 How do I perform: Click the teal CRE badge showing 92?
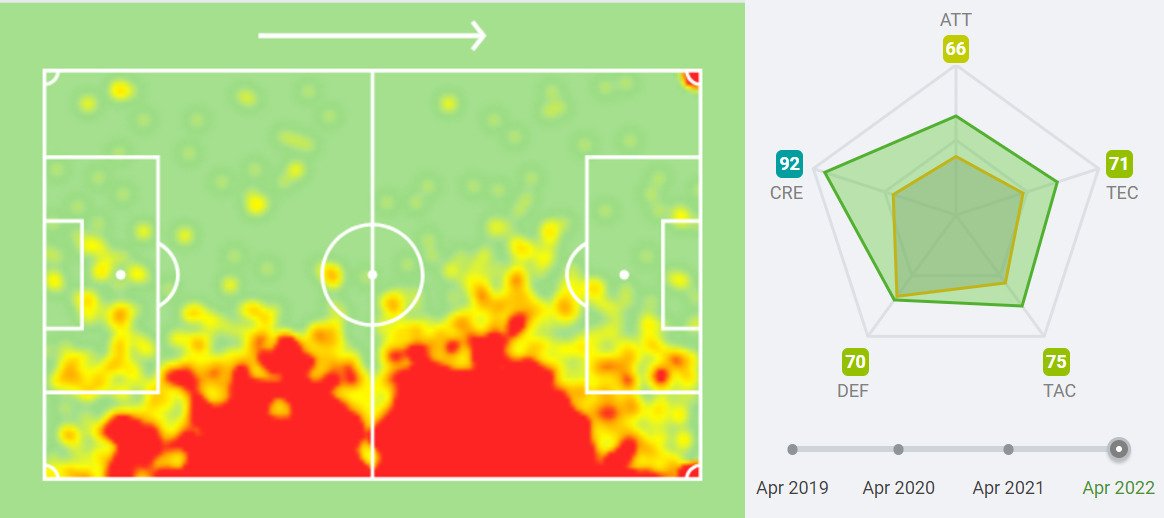pyautogui.click(x=789, y=163)
